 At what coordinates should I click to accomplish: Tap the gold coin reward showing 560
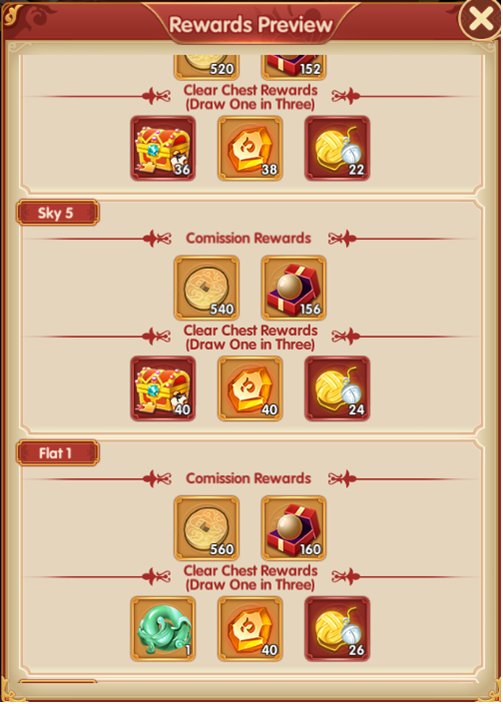(207, 528)
